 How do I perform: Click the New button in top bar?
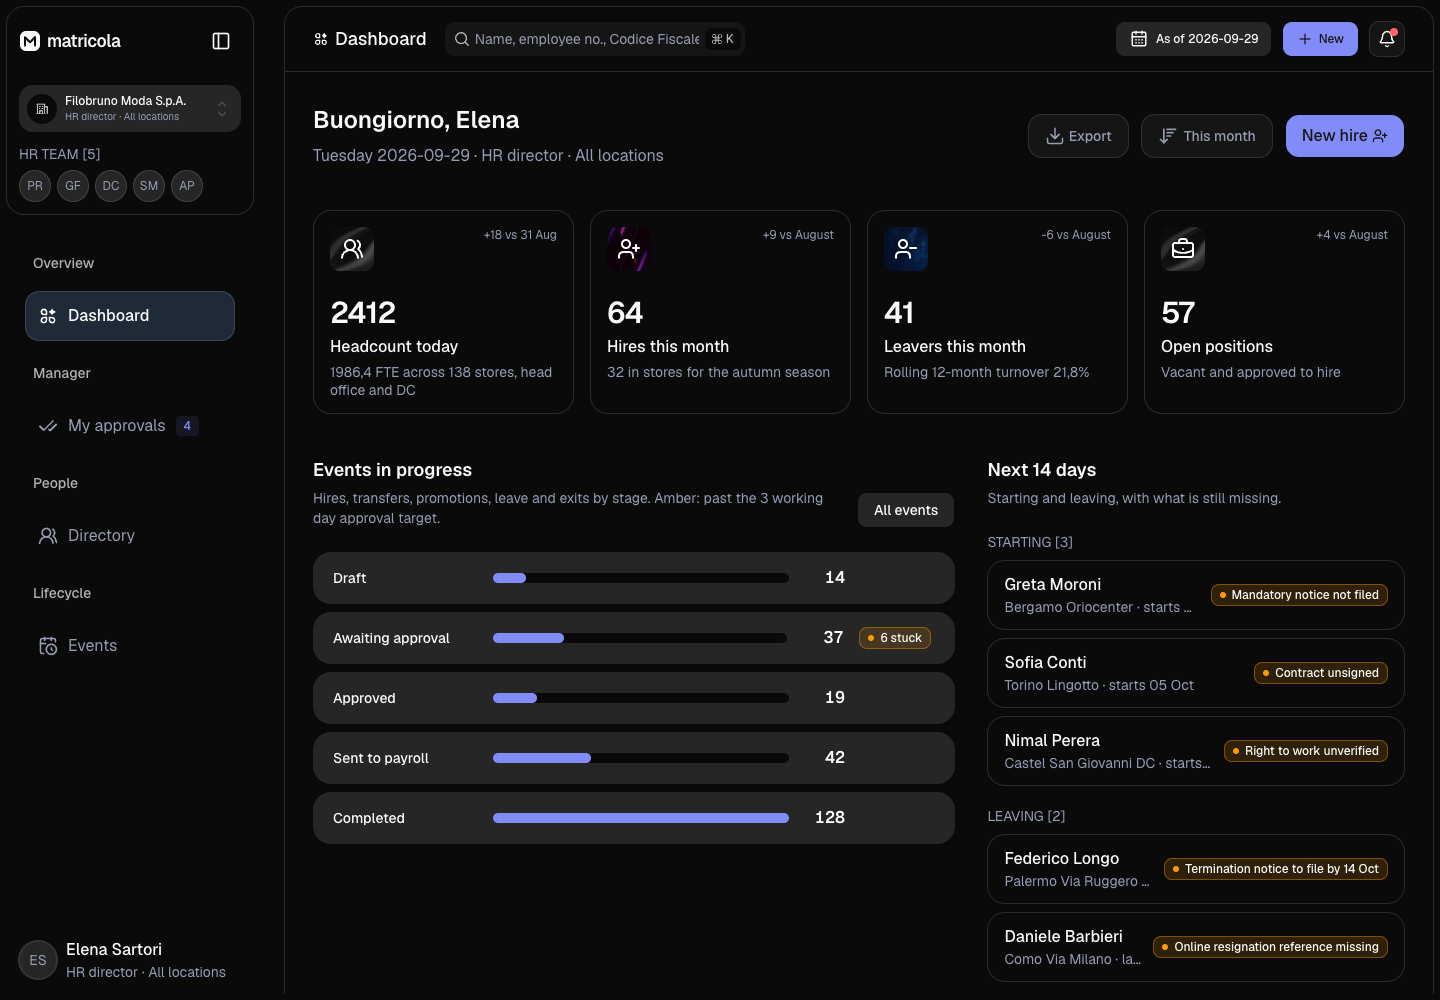pos(1320,39)
